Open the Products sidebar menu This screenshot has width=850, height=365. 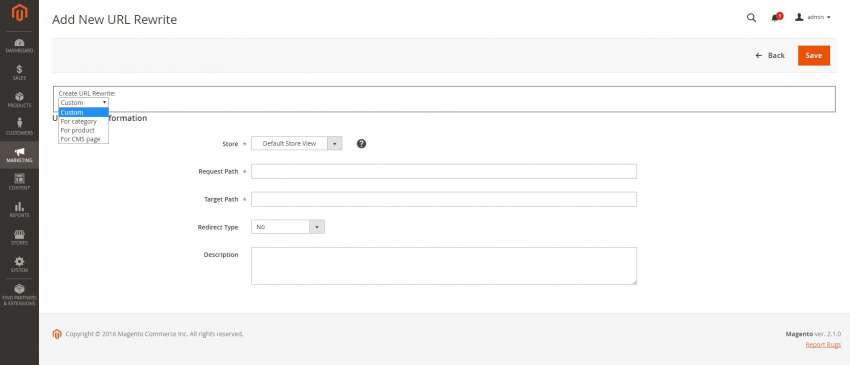[19, 100]
